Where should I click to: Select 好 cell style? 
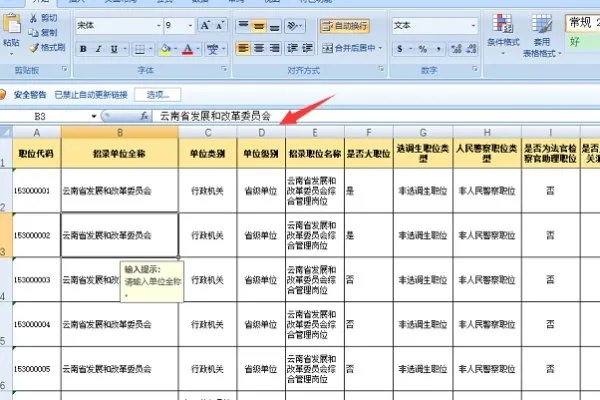click(582, 42)
